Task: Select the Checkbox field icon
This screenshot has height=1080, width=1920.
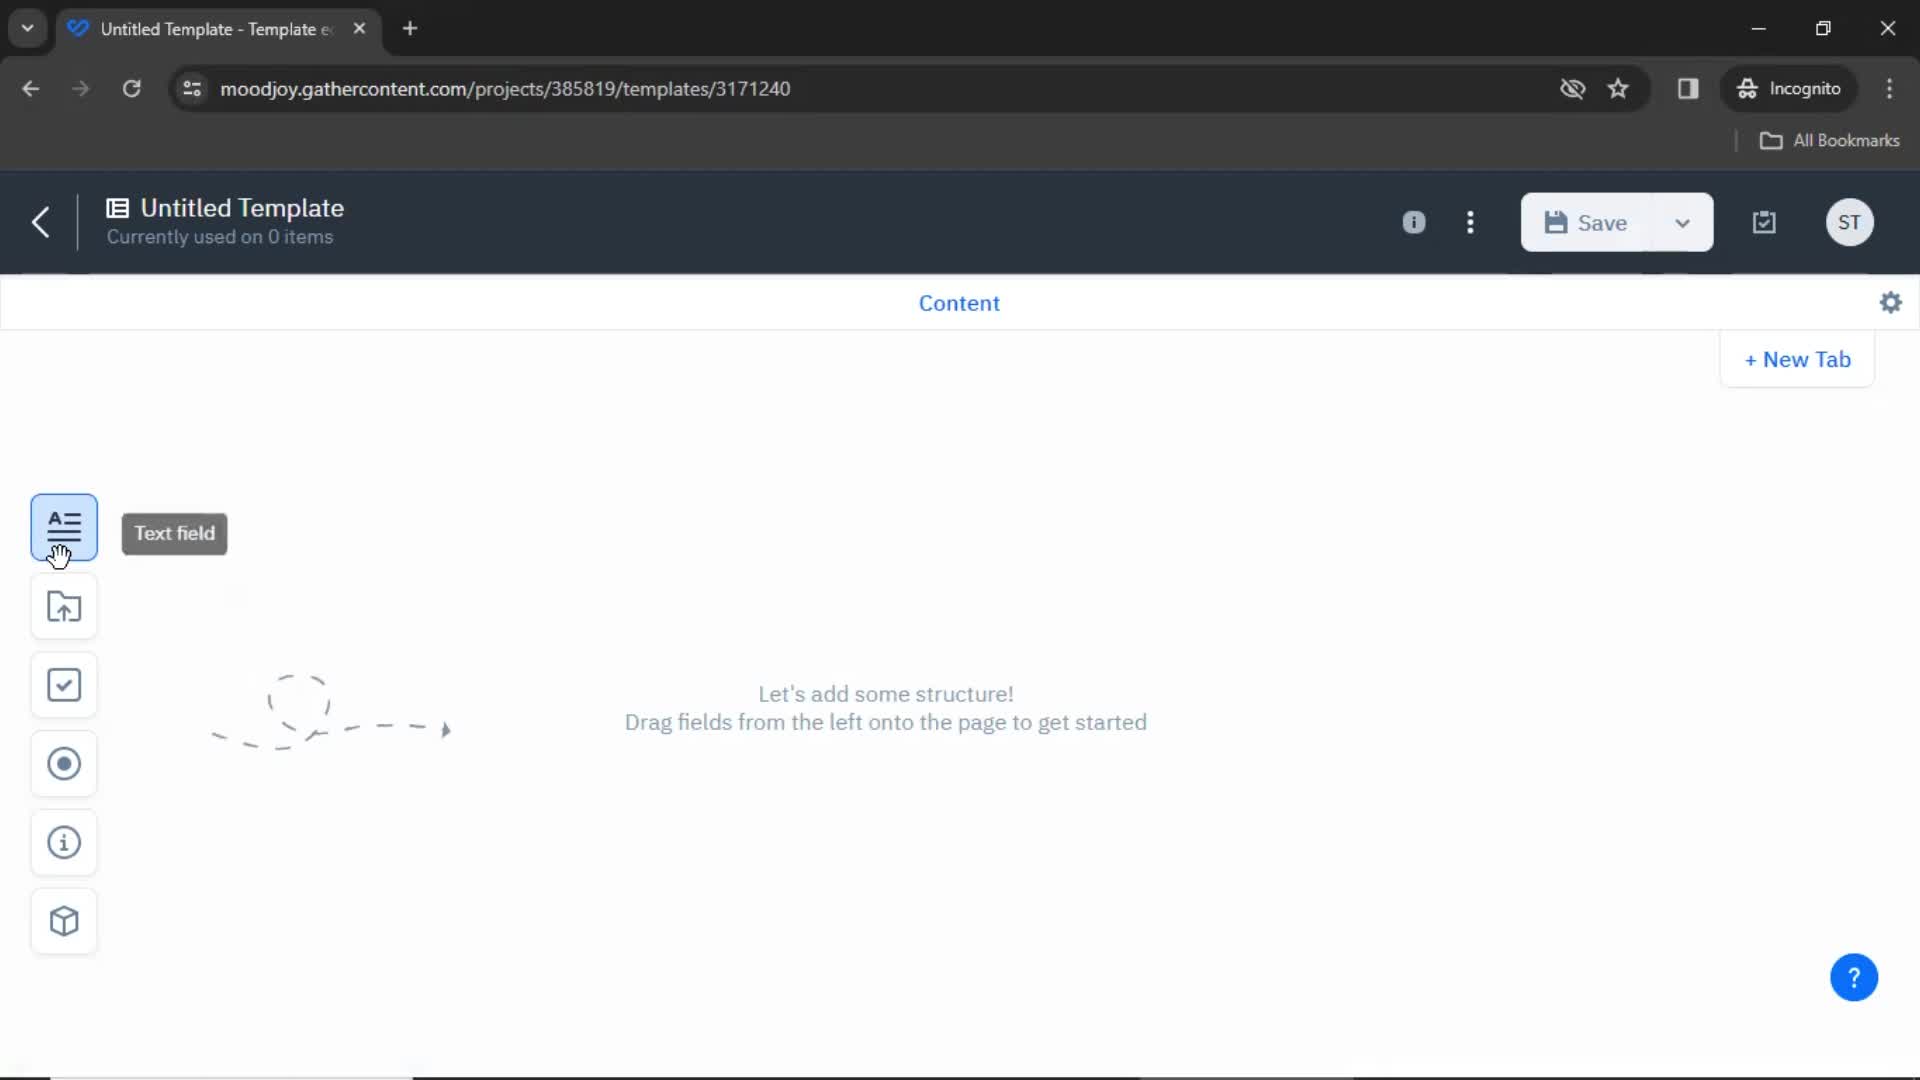Action: (x=64, y=685)
